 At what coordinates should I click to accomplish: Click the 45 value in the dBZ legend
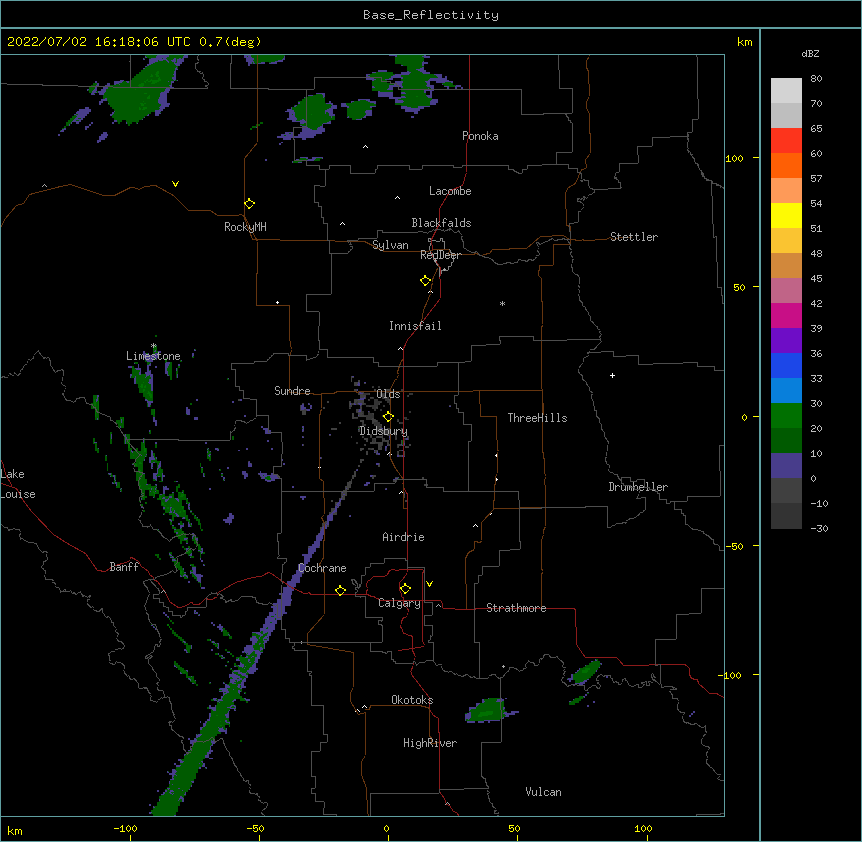(x=816, y=279)
